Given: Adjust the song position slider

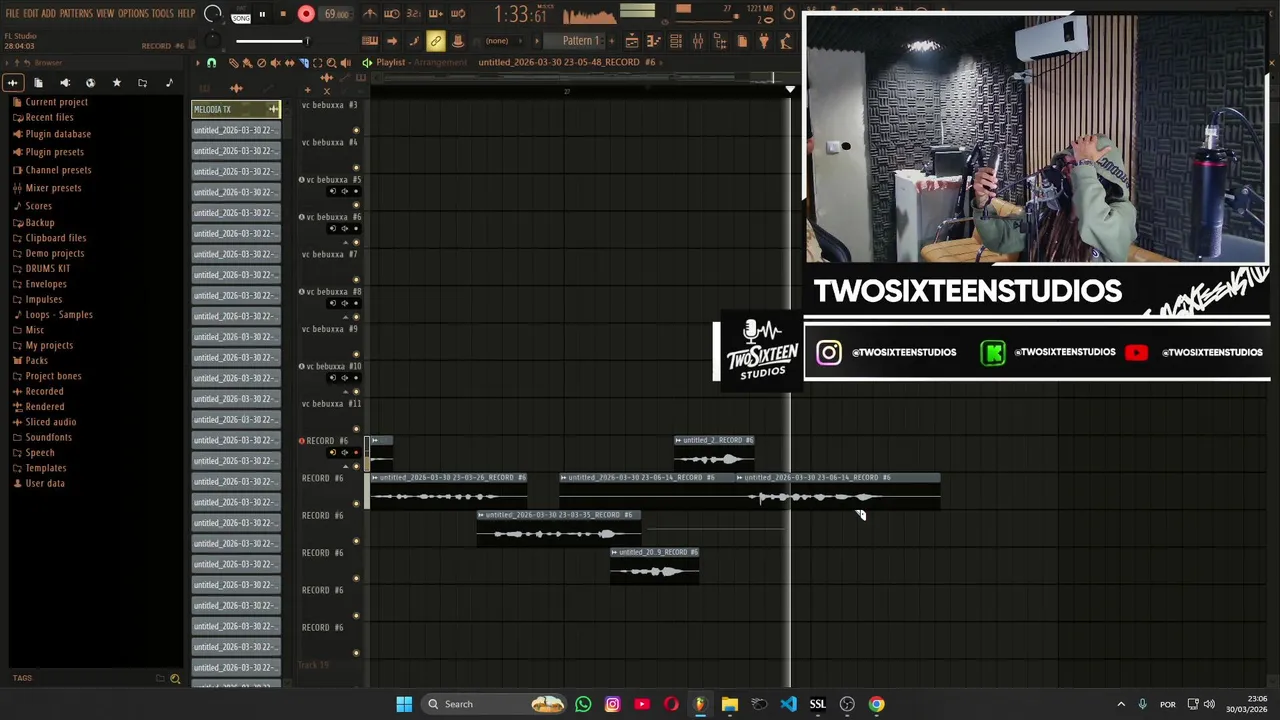Looking at the screenshot, I should [272, 41].
